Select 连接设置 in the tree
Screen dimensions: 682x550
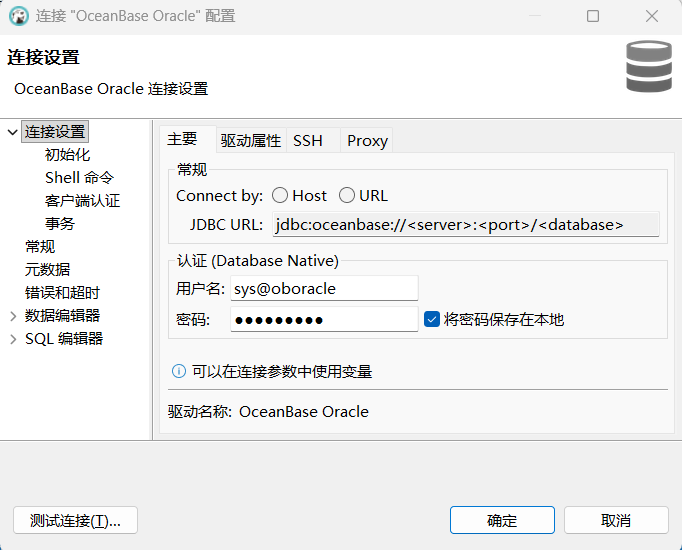(x=55, y=132)
